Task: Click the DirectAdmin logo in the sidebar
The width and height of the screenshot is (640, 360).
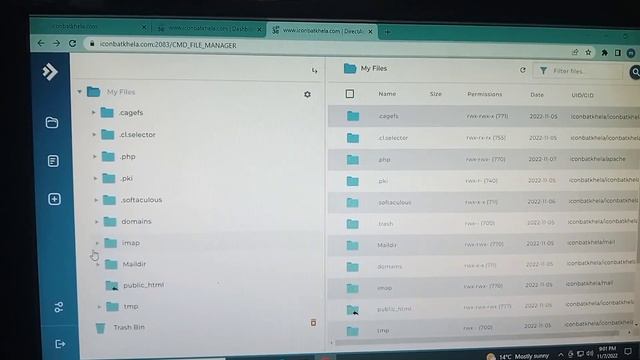Action: click(x=50, y=72)
